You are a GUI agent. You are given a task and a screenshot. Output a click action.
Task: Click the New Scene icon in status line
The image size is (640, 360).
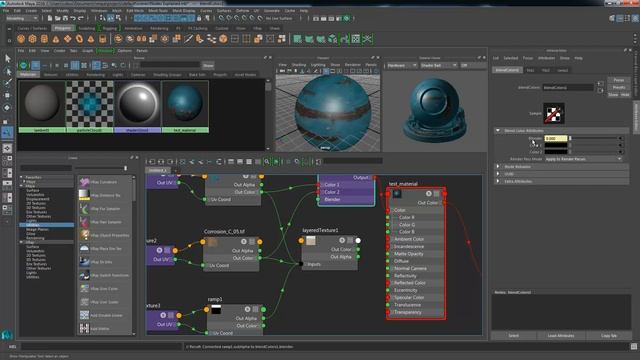pyautogui.click(x=50, y=18)
